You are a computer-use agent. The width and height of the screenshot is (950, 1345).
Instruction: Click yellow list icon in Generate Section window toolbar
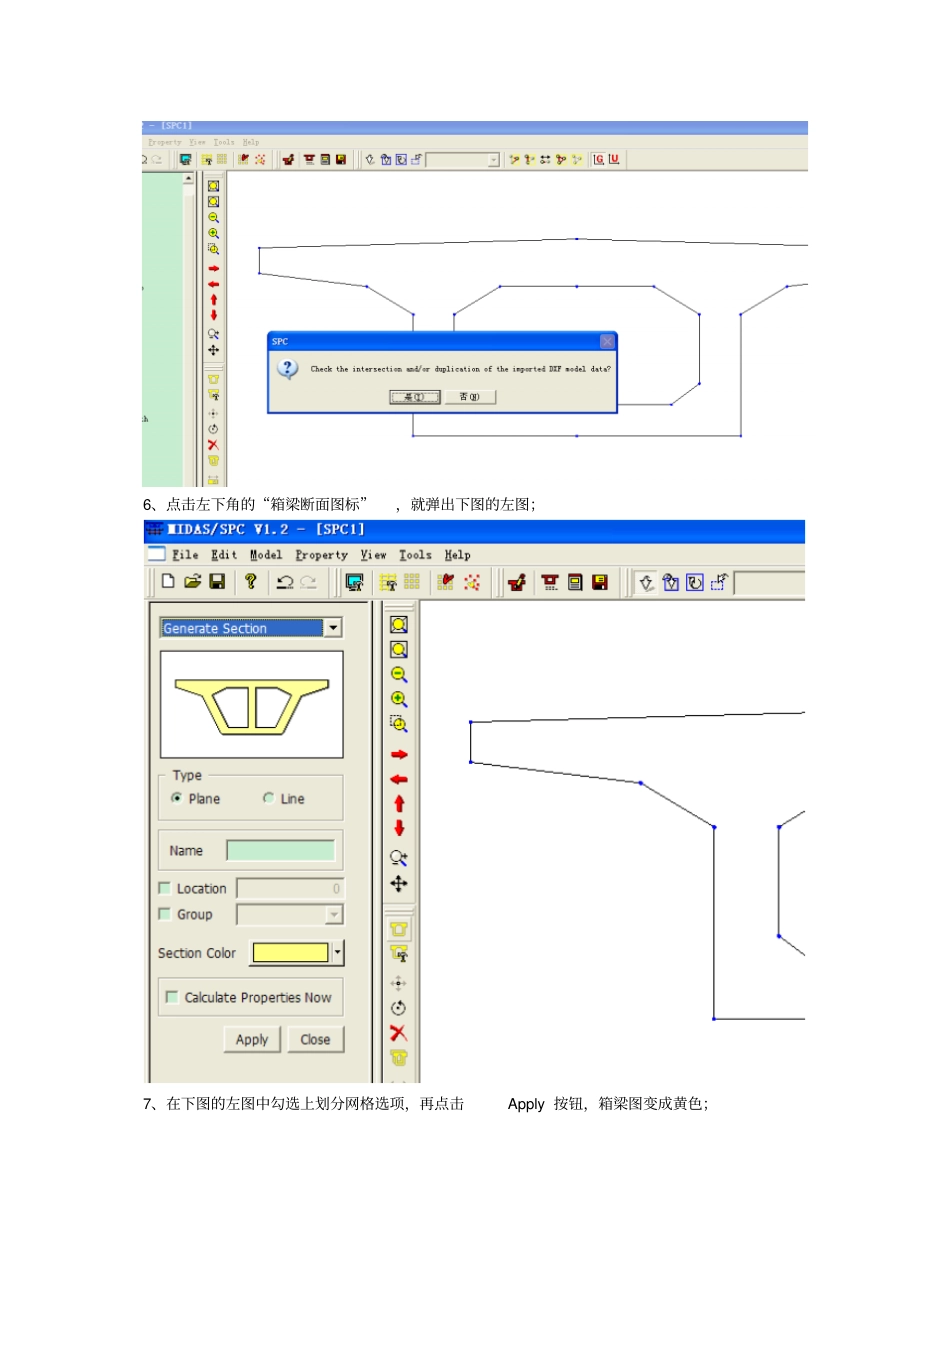575,582
